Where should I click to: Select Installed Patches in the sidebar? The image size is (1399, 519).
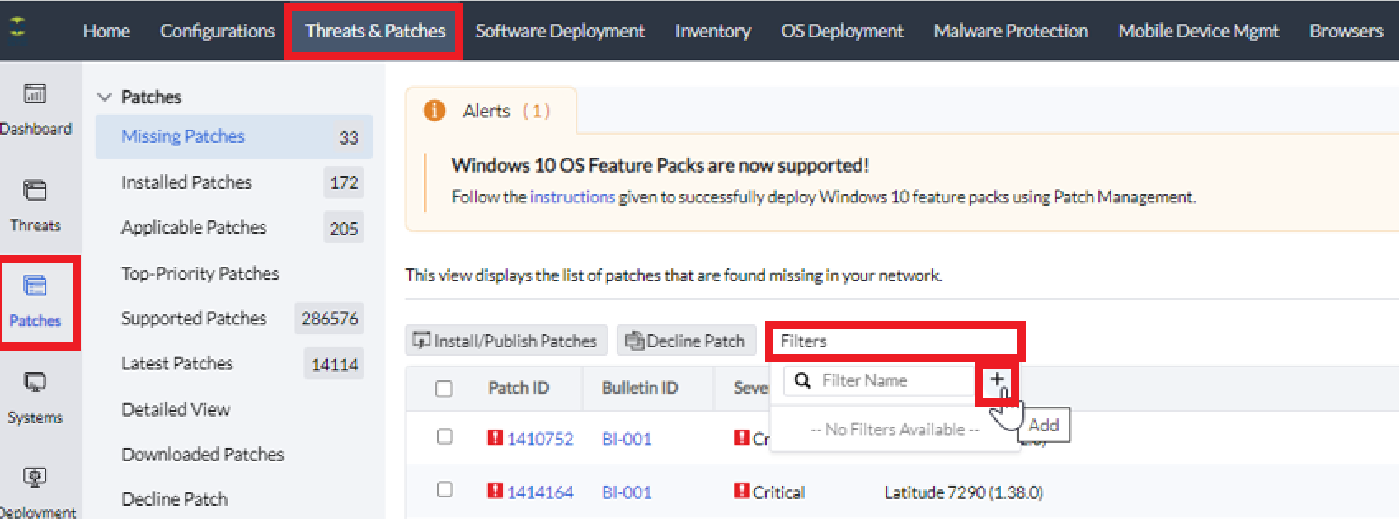click(x=186, y=182)
